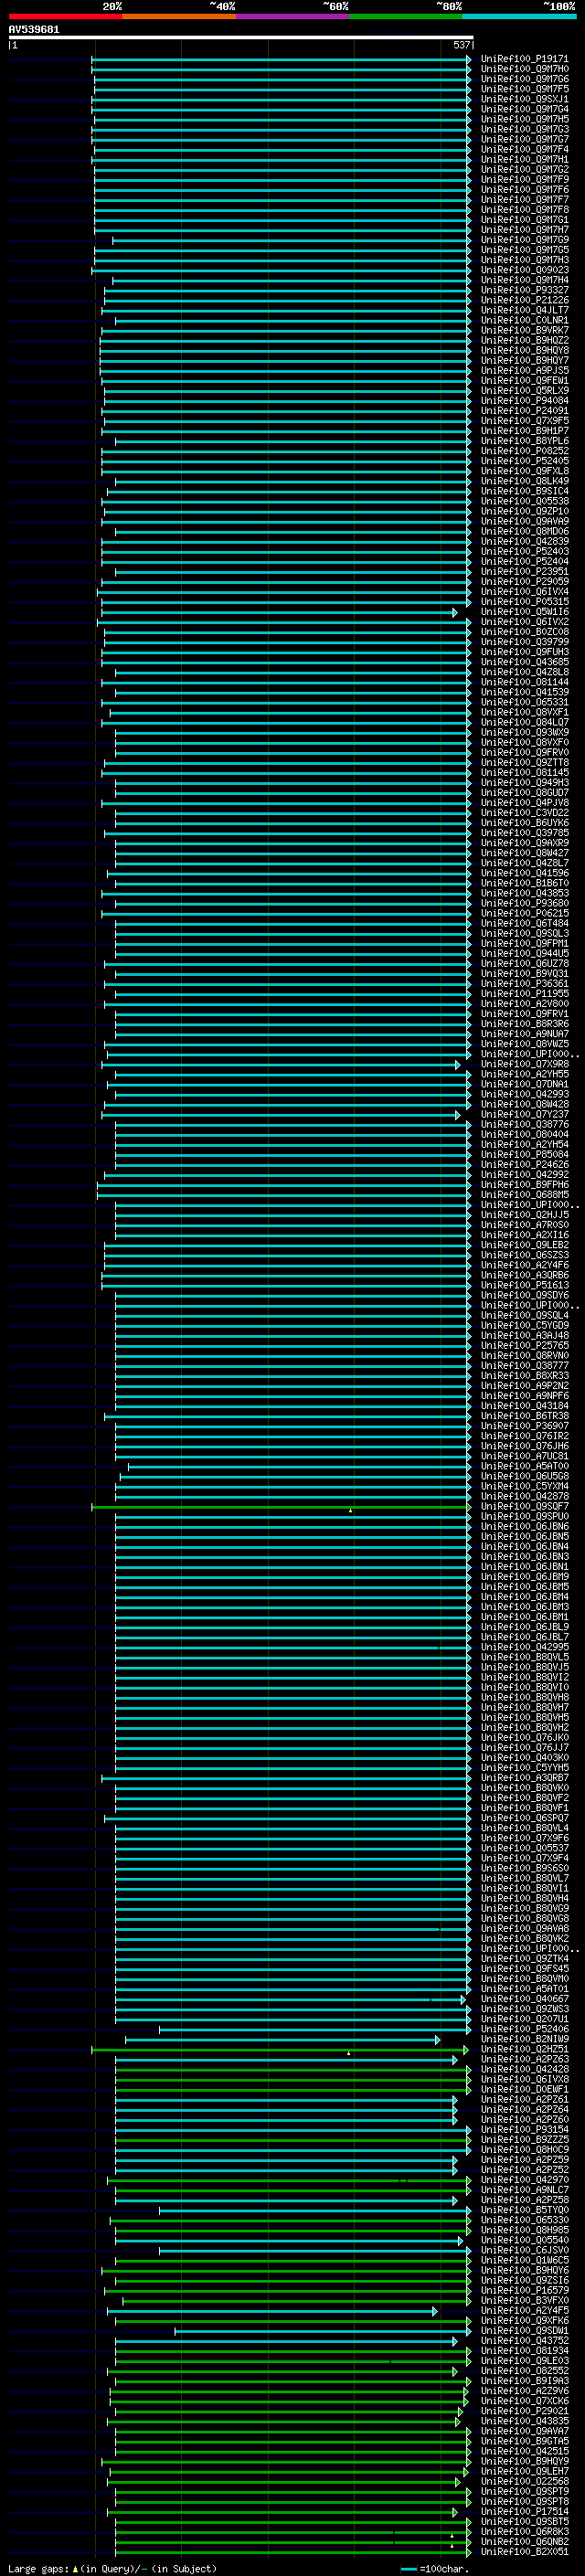The width and height of the screenshot is (585, 2576).
Task: Select hit UniRef100_P25765
Action: pyautogui.click(x=525, y=1345)
